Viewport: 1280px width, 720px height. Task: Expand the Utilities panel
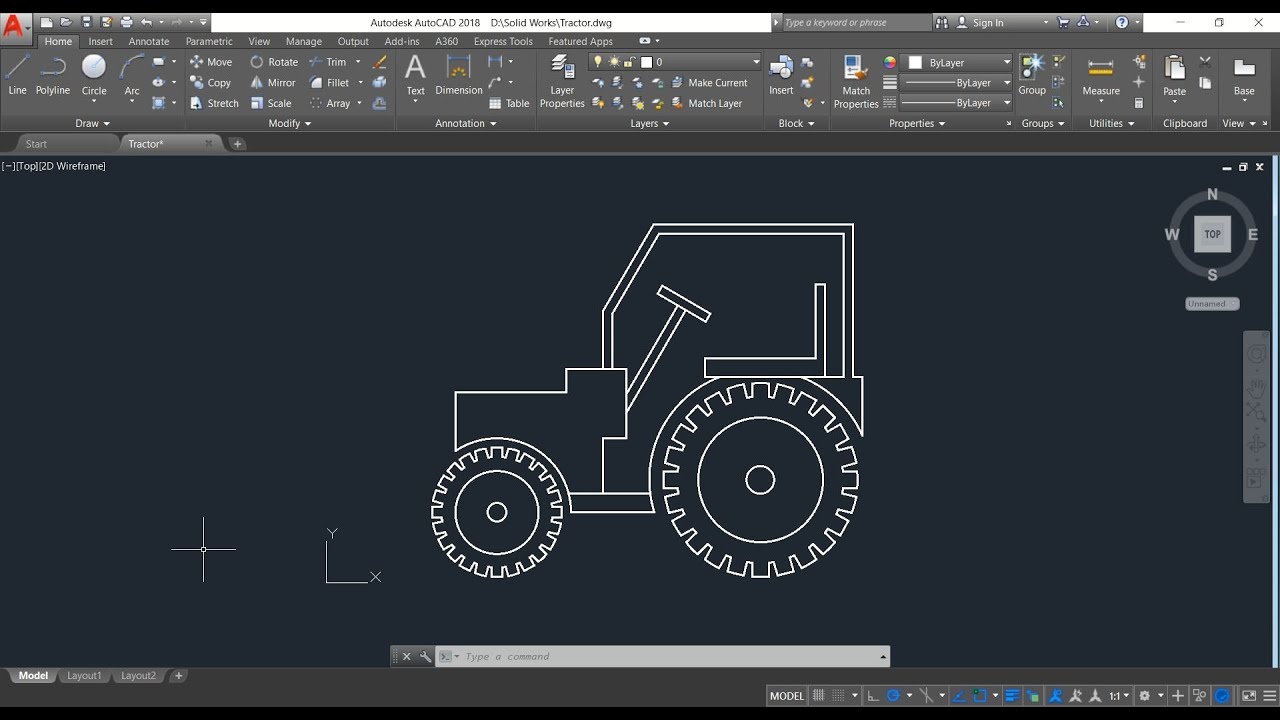tap(1112, 124)
